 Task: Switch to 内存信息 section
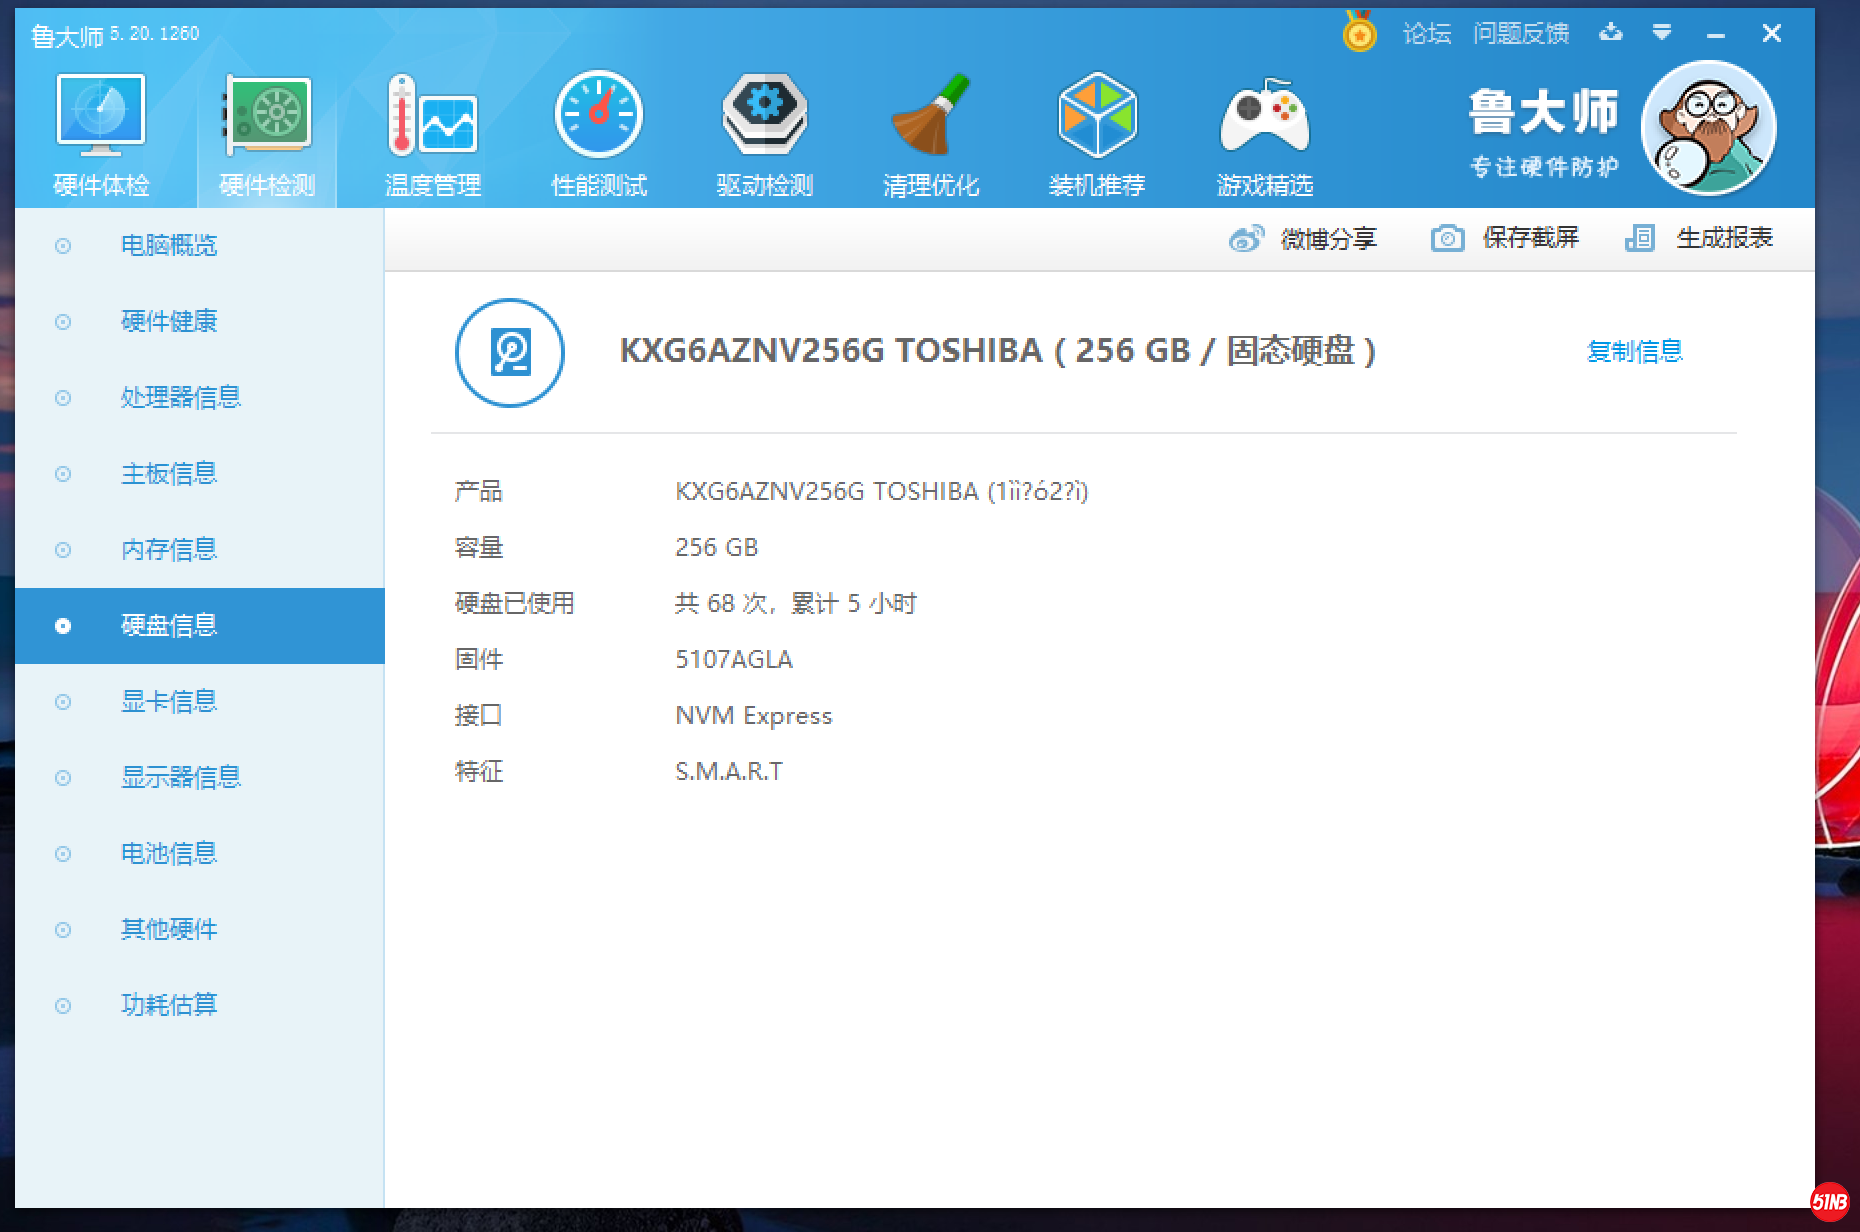(x=169, y=549)
